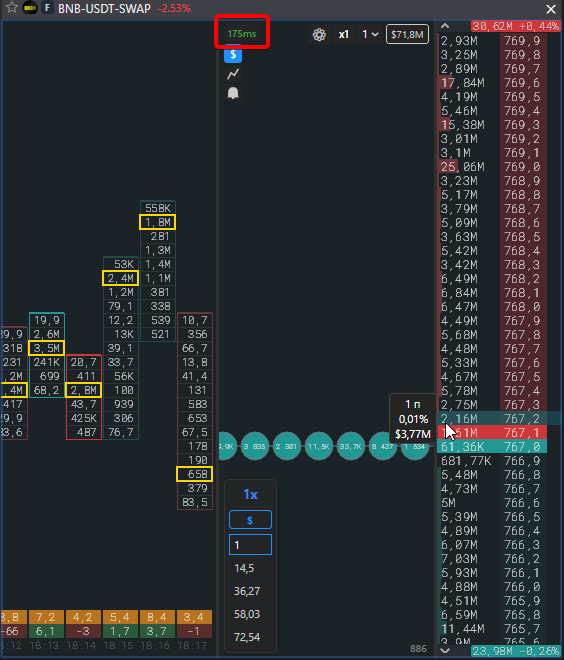The image size is (564, 660).
Task: Click the total bids summary 23,98M -0,26%
Action: (516, 651)
